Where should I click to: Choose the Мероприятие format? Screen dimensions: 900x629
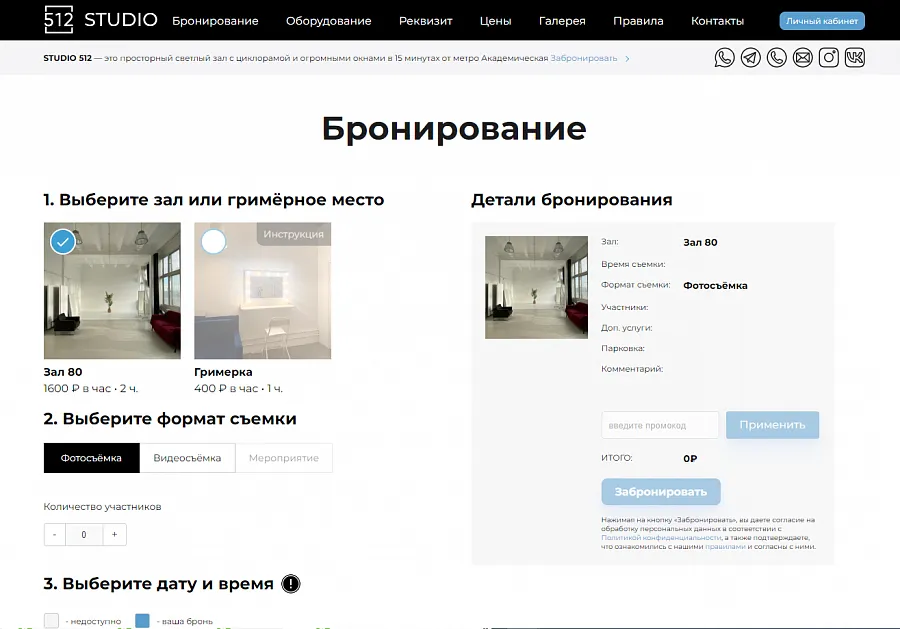point(284,458)
